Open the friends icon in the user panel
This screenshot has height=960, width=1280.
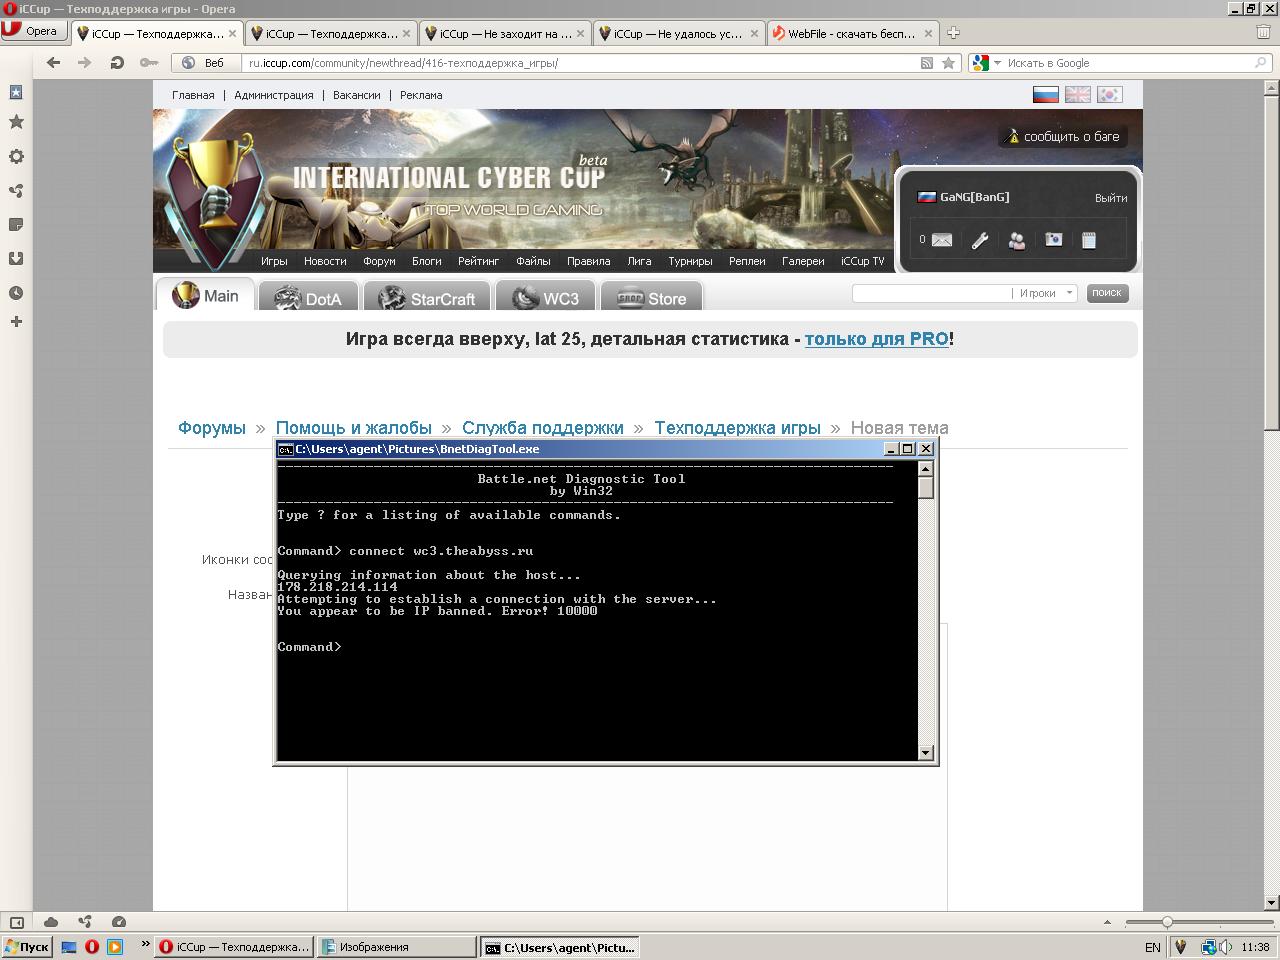pyautogui.click(x=1017, y=240)
